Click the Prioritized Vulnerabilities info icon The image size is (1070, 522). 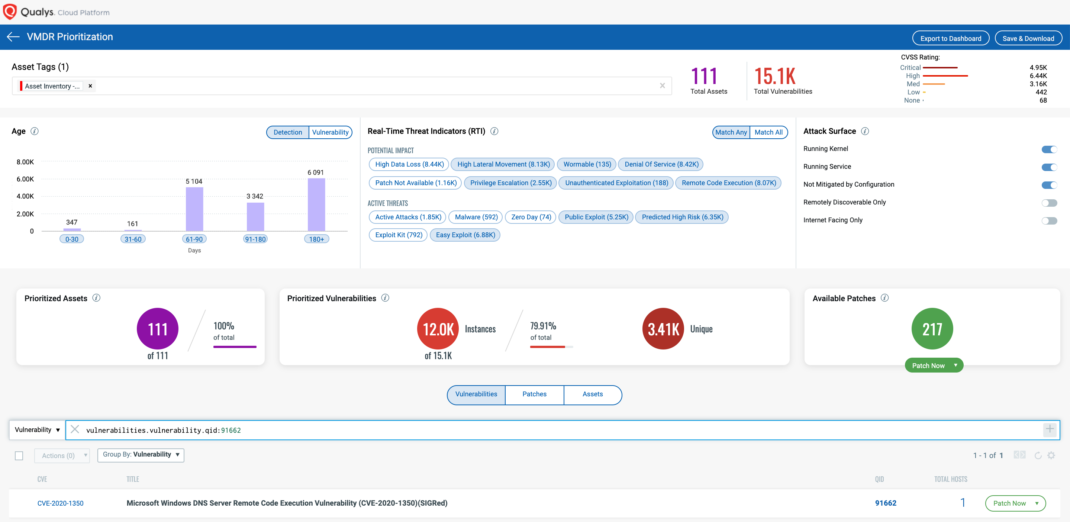(386, 298)
